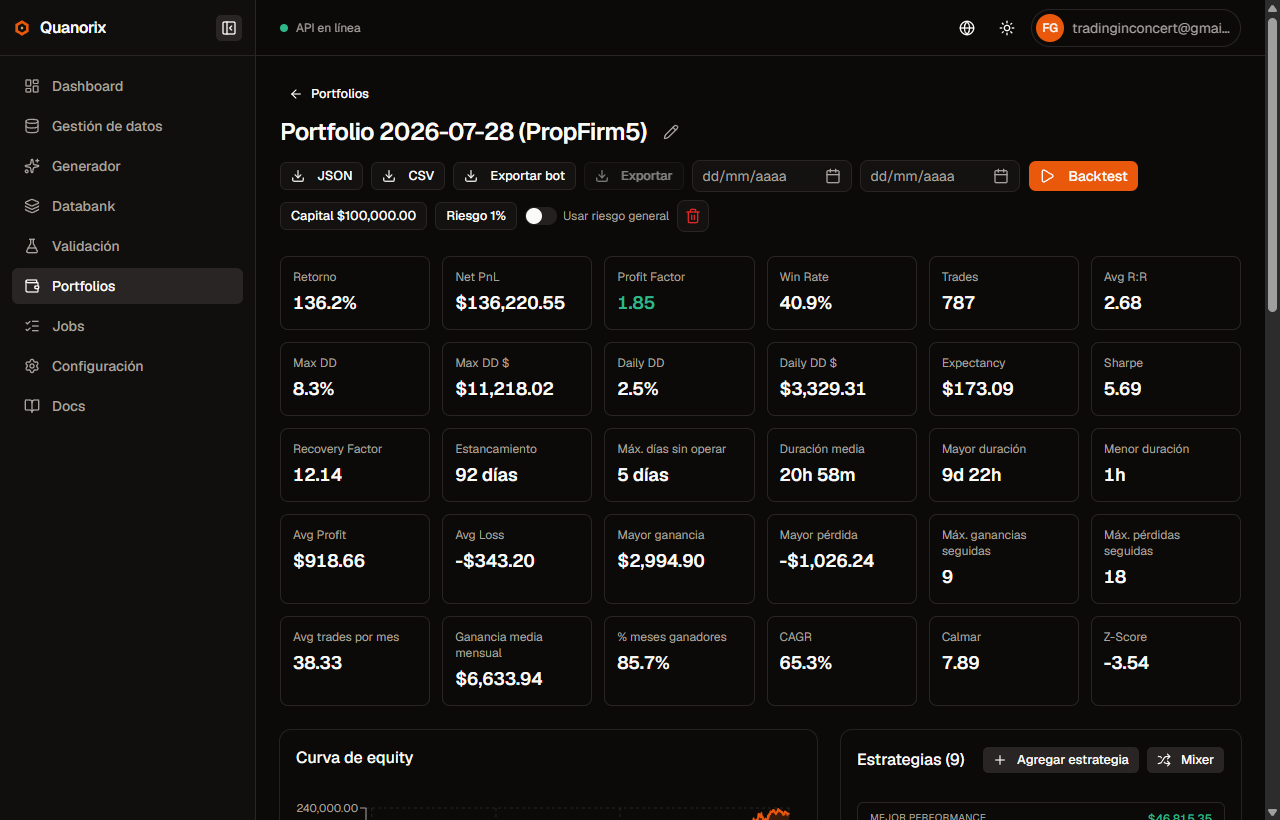Click the API en línea status
This screenshot has height=820, width=1280.
click(x=320, y=28)
